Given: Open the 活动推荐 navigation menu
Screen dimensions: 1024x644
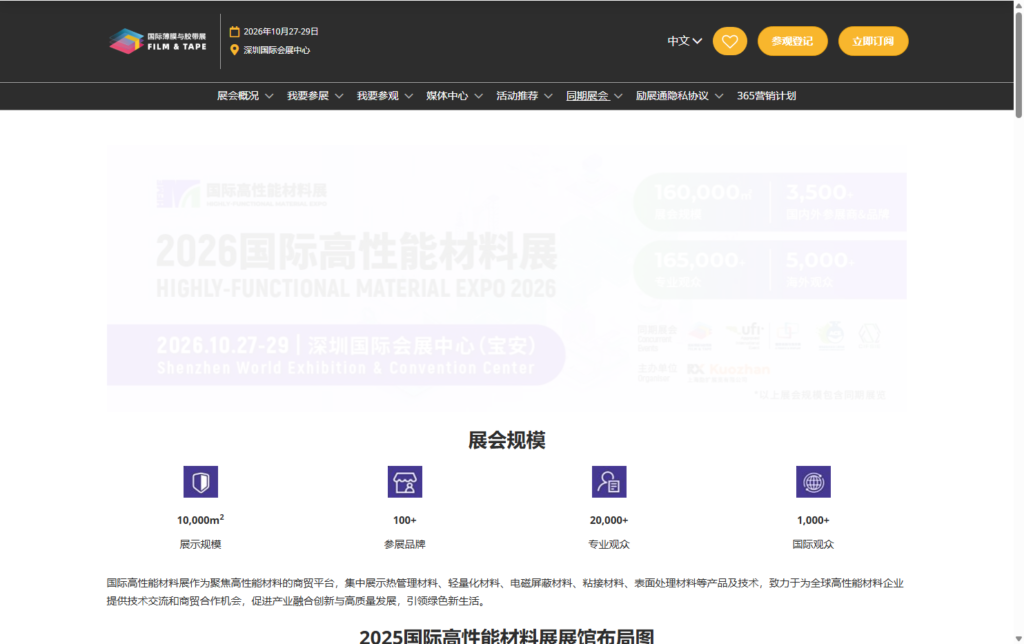Looking at the screenshot, I should 518,95.
